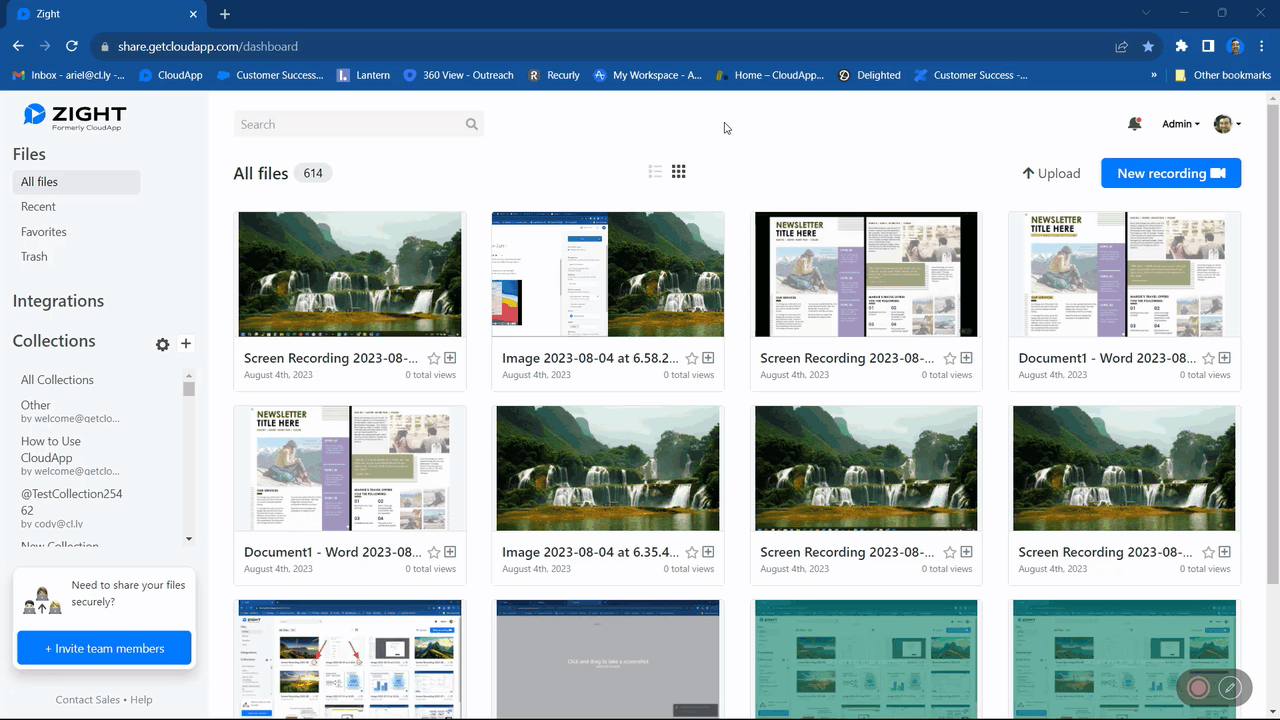This screenshot has width=1280, height=720.
Task: Add a new collection with plus icon
Action: [x=186, y=343]
